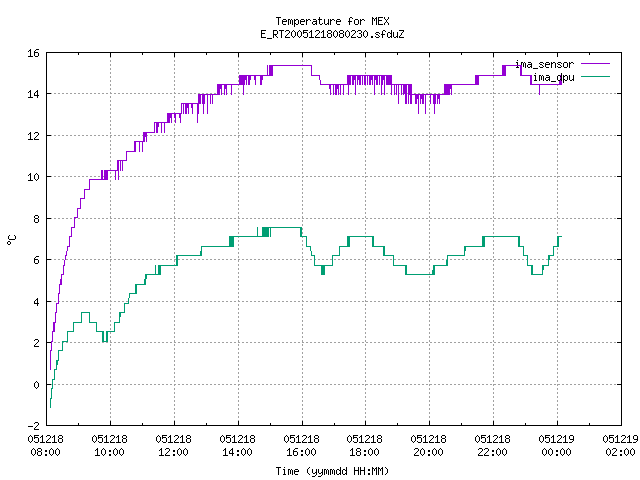This screenshot has width=640, height=480.
Task: Click the 'ima_sensor' legend label
Action: point(544,64)
